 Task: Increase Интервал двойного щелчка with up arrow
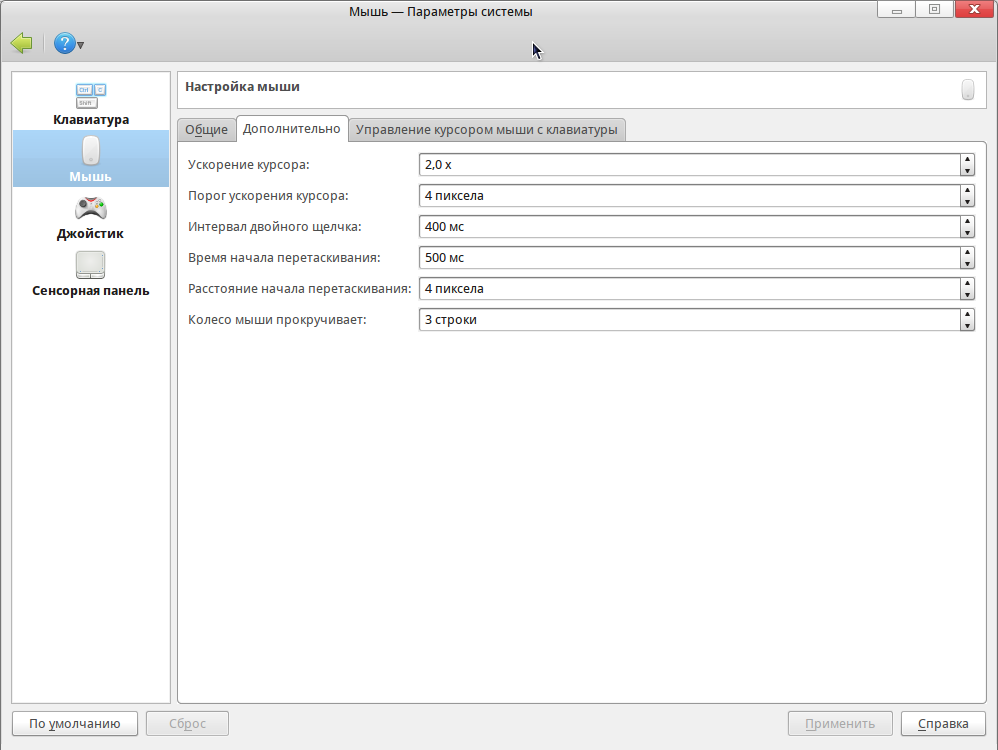(x=967, y=221)
